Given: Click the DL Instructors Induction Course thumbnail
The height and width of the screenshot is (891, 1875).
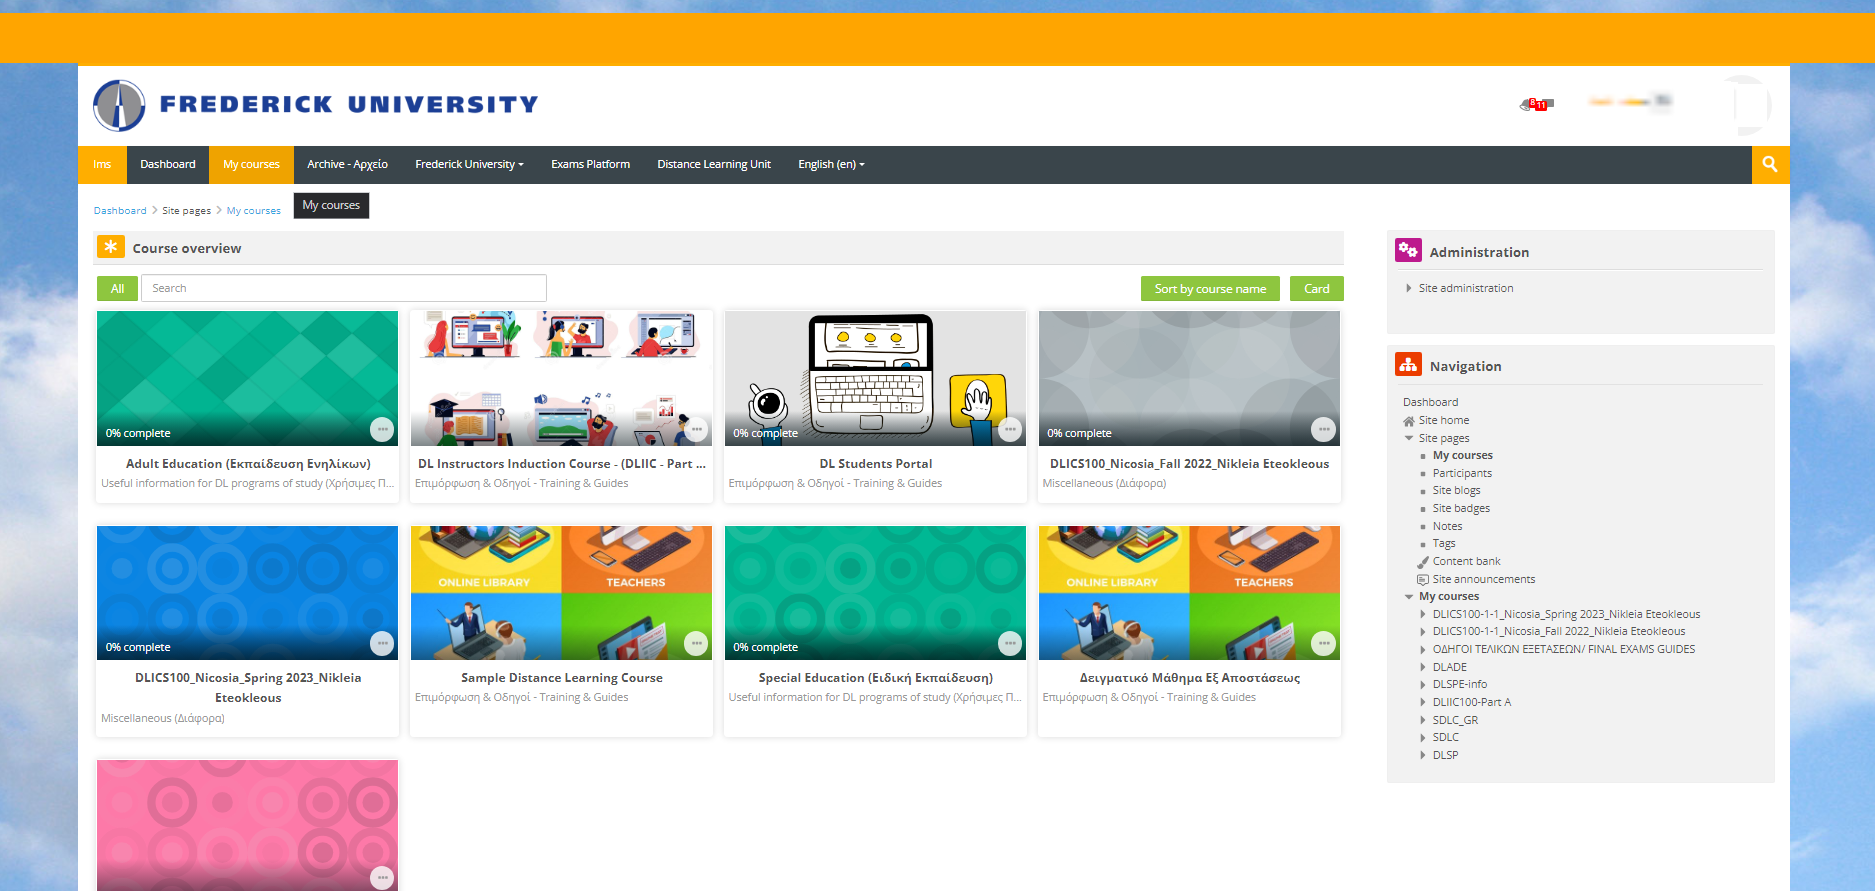Looking at the screenshot, I should [x=562, y=378].
